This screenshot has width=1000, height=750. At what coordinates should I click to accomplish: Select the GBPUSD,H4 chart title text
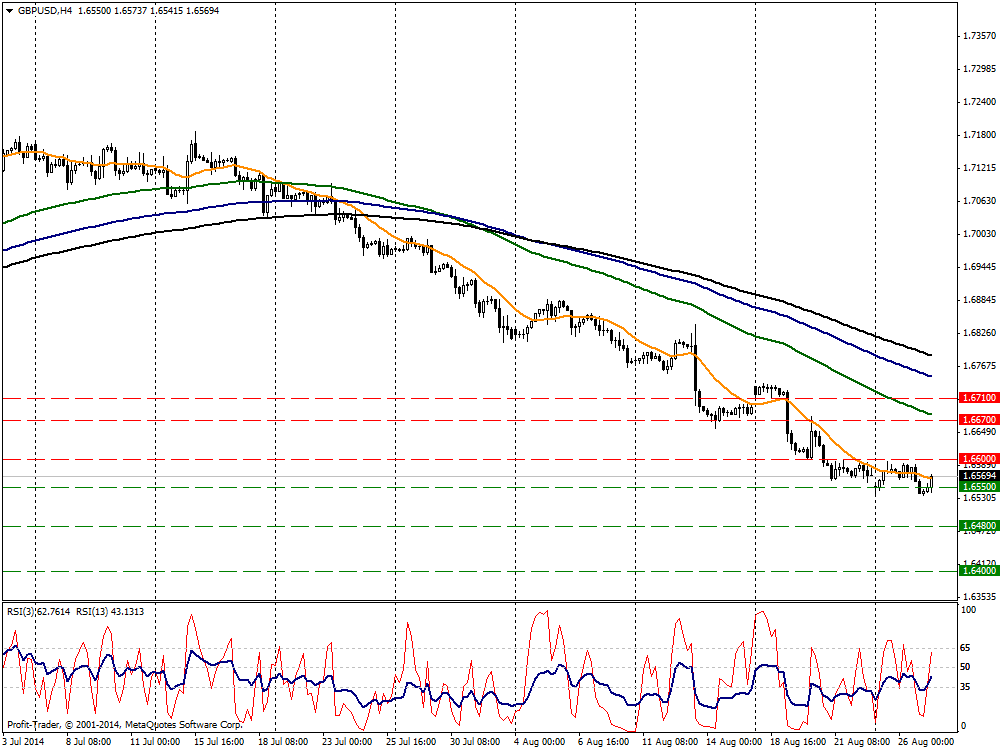coord(46,10)
